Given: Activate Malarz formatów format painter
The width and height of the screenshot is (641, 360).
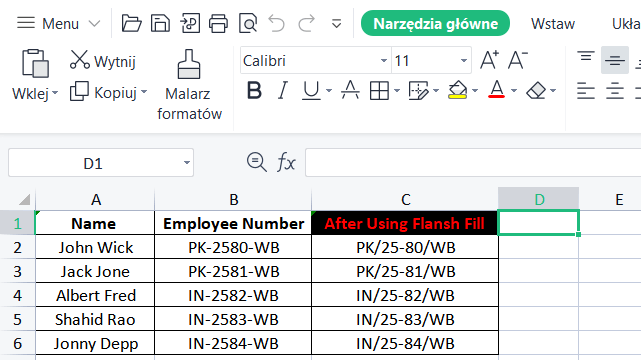Looking at the screenshot, I should (x=189, y=85).
